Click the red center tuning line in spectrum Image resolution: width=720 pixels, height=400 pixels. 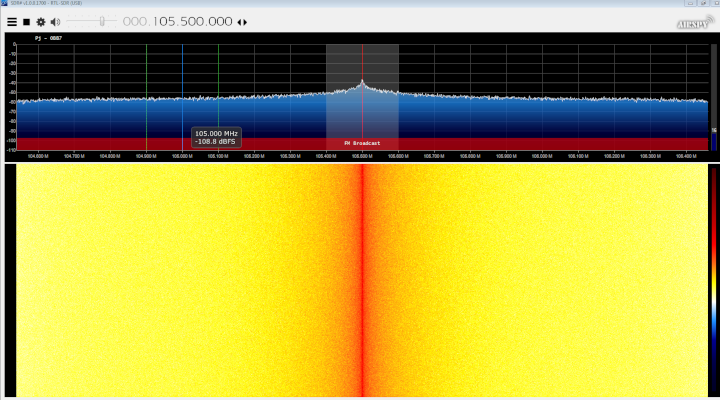tap(362, 96)
